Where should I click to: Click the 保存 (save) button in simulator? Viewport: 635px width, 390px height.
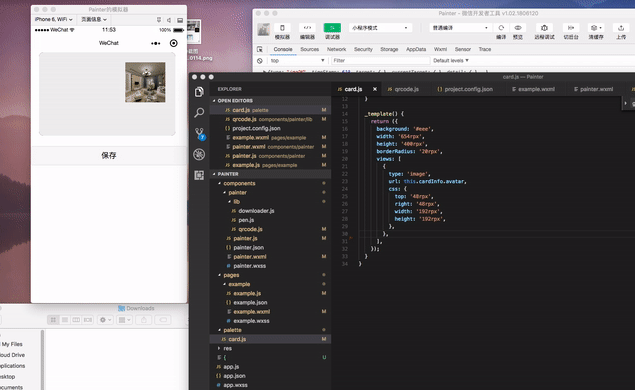[x=109, y=156]
